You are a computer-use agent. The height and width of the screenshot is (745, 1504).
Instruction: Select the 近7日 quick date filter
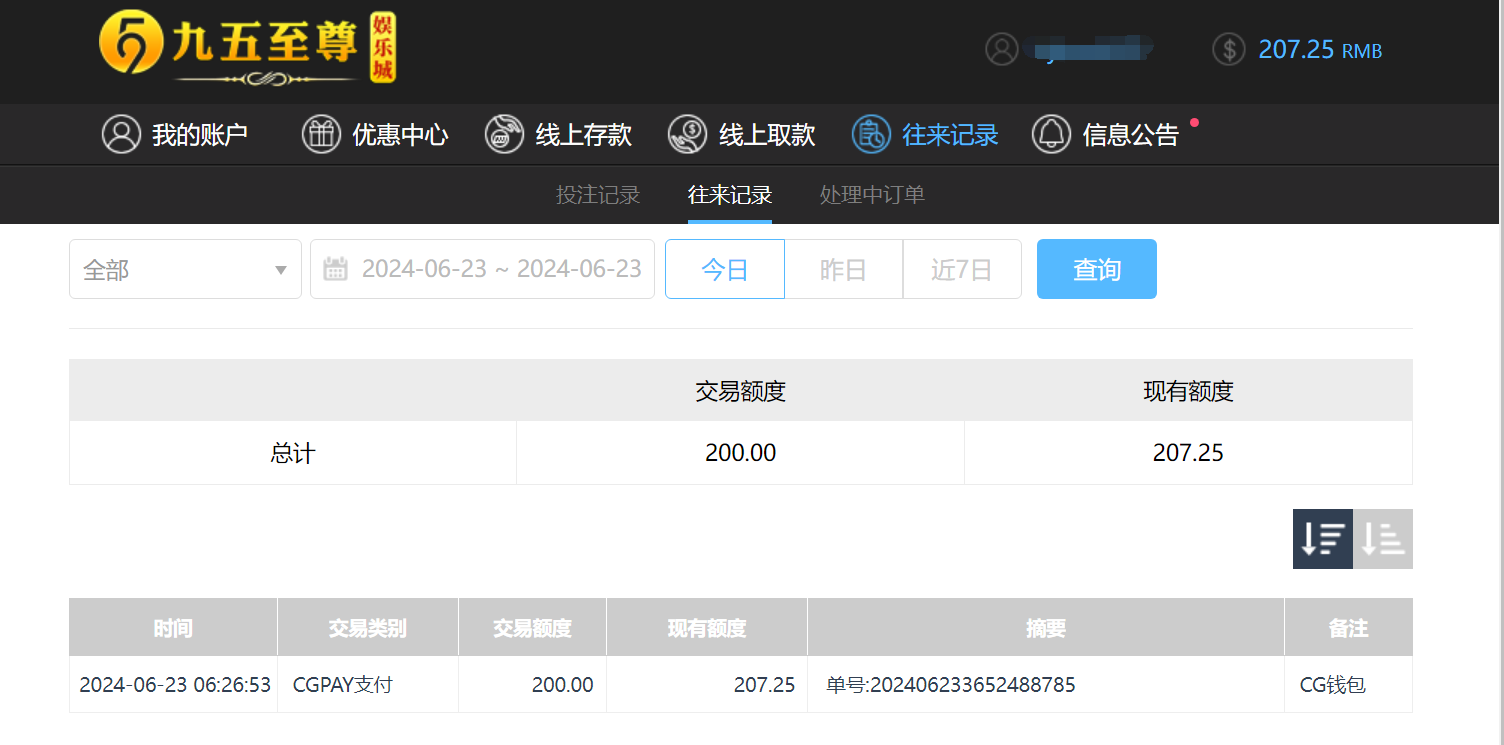click(x=961, y=269)
